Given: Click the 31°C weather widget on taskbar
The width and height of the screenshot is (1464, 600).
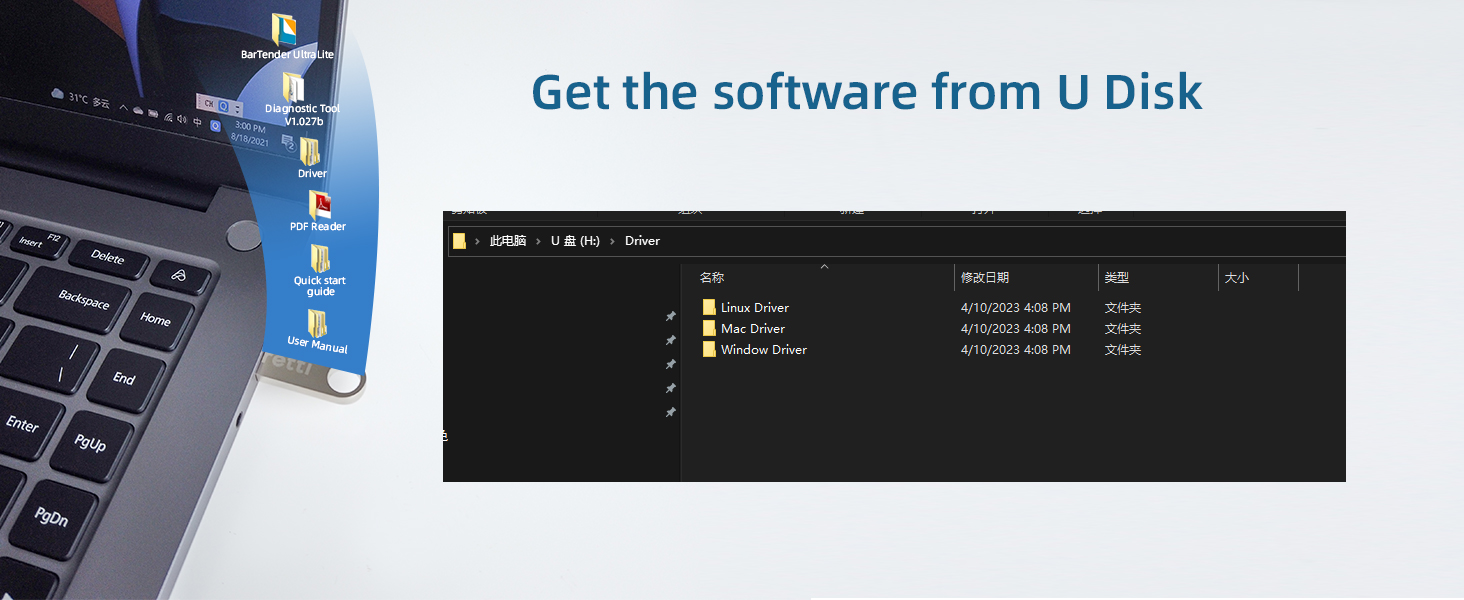Looking at the screenshot, I should [81, 98].
